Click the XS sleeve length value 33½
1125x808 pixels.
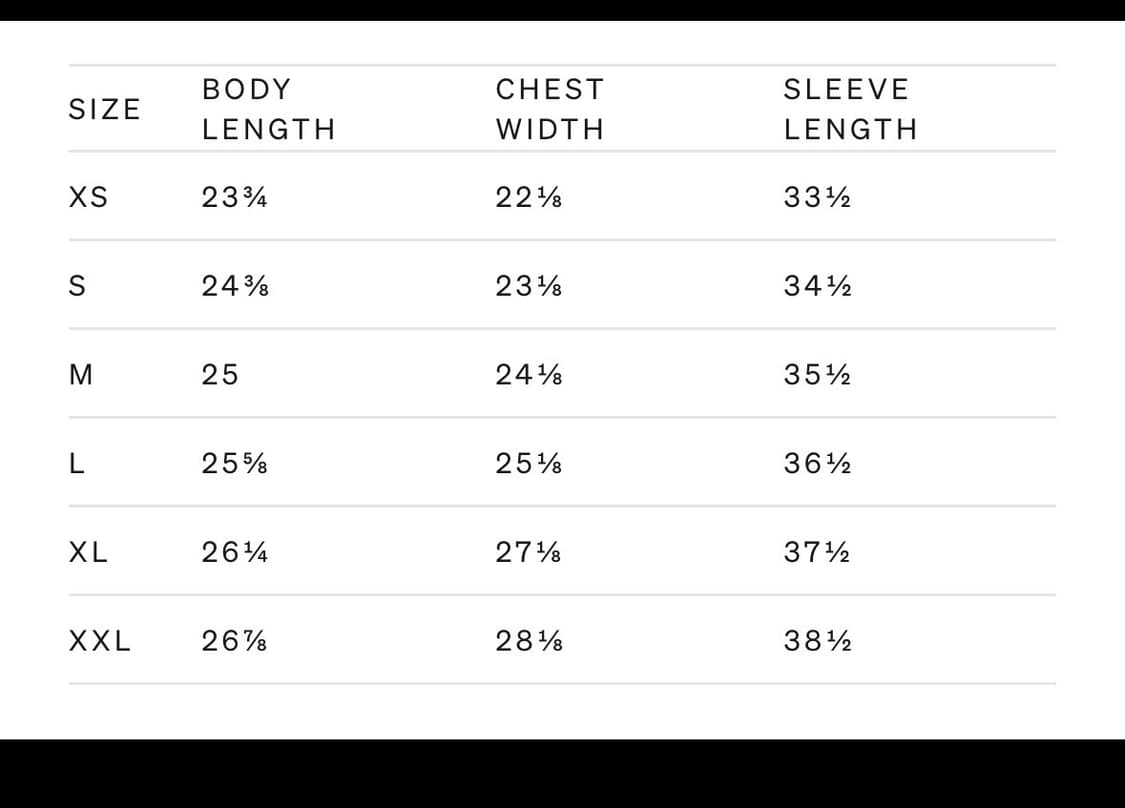click(817, 198)
